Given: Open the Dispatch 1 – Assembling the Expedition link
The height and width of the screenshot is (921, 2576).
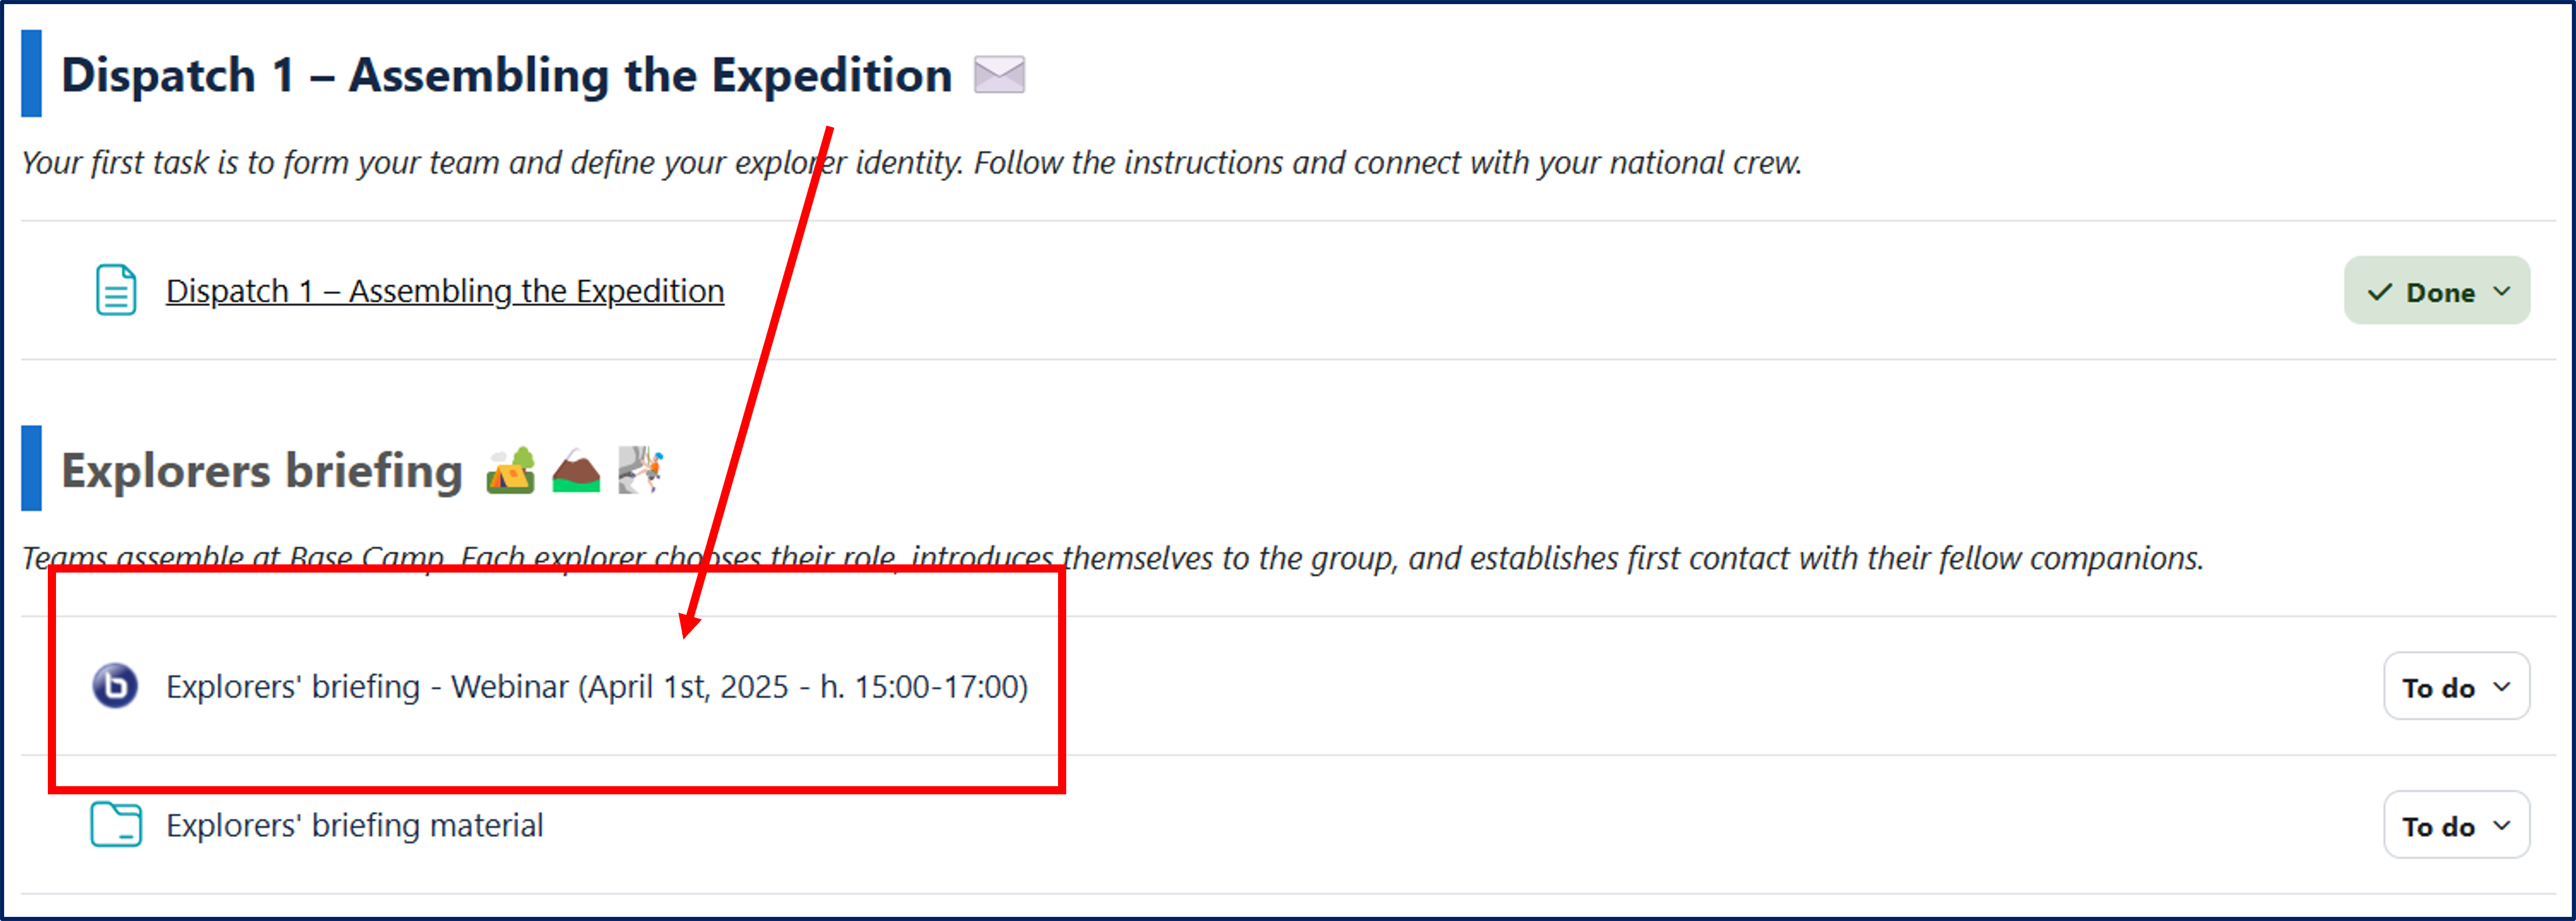Looking at the screenshot, I should click(445, 291).
